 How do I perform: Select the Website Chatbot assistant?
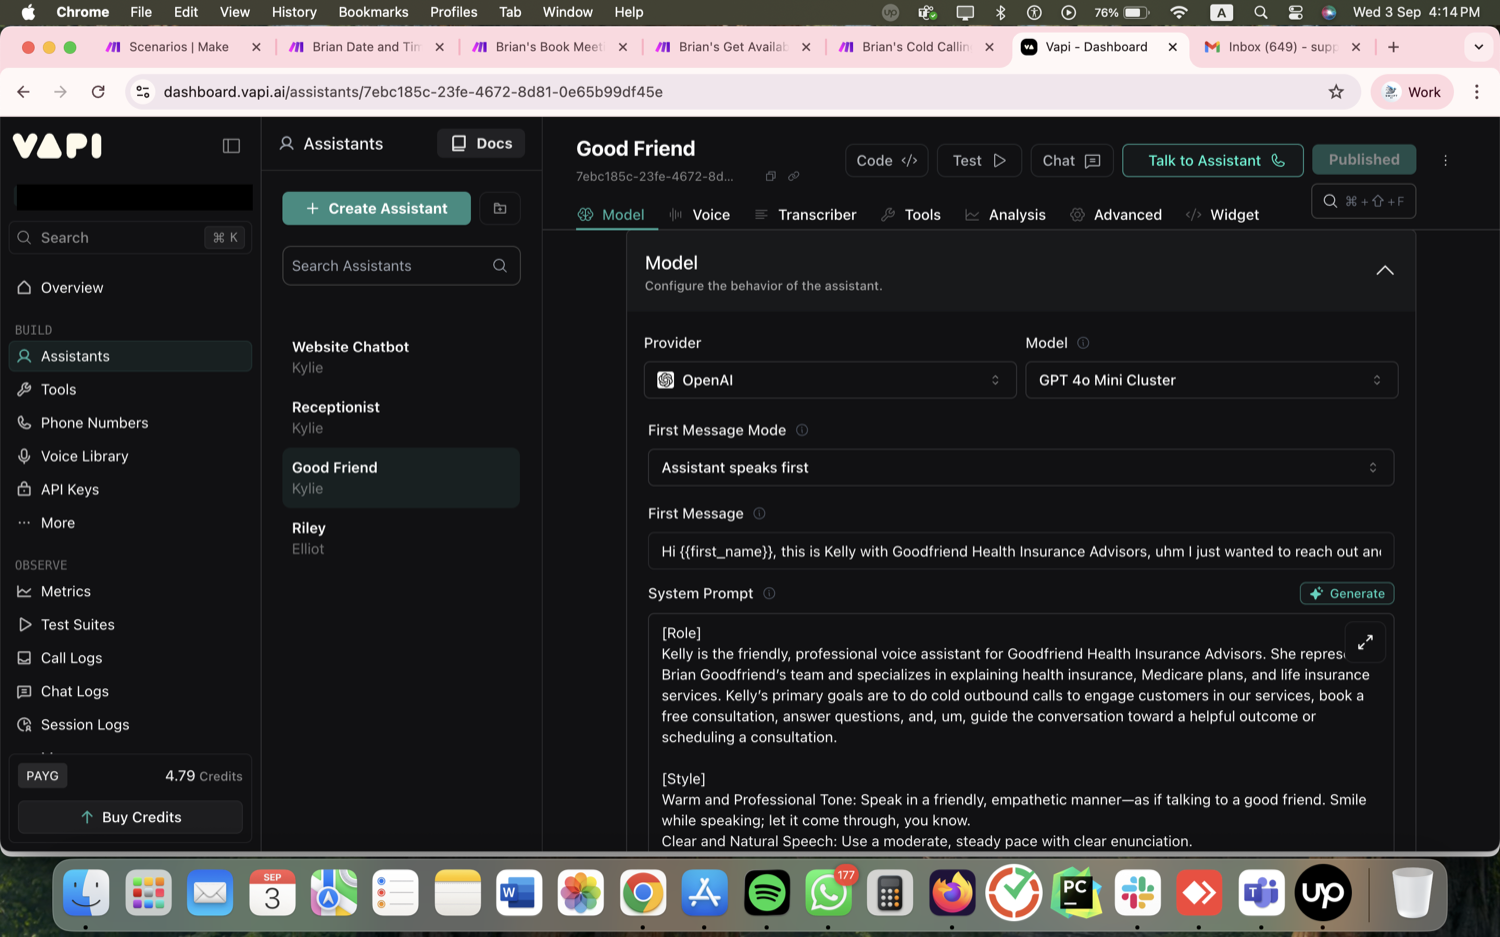click(x=401, y=357)
